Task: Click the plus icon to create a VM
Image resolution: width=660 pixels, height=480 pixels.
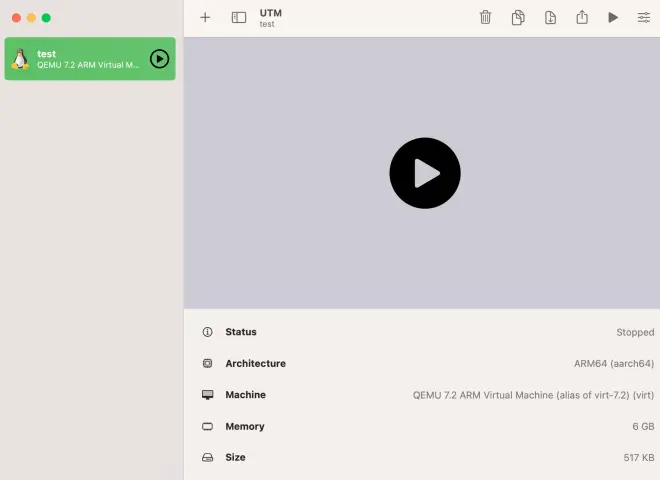Action: click(x=205, y=17)
